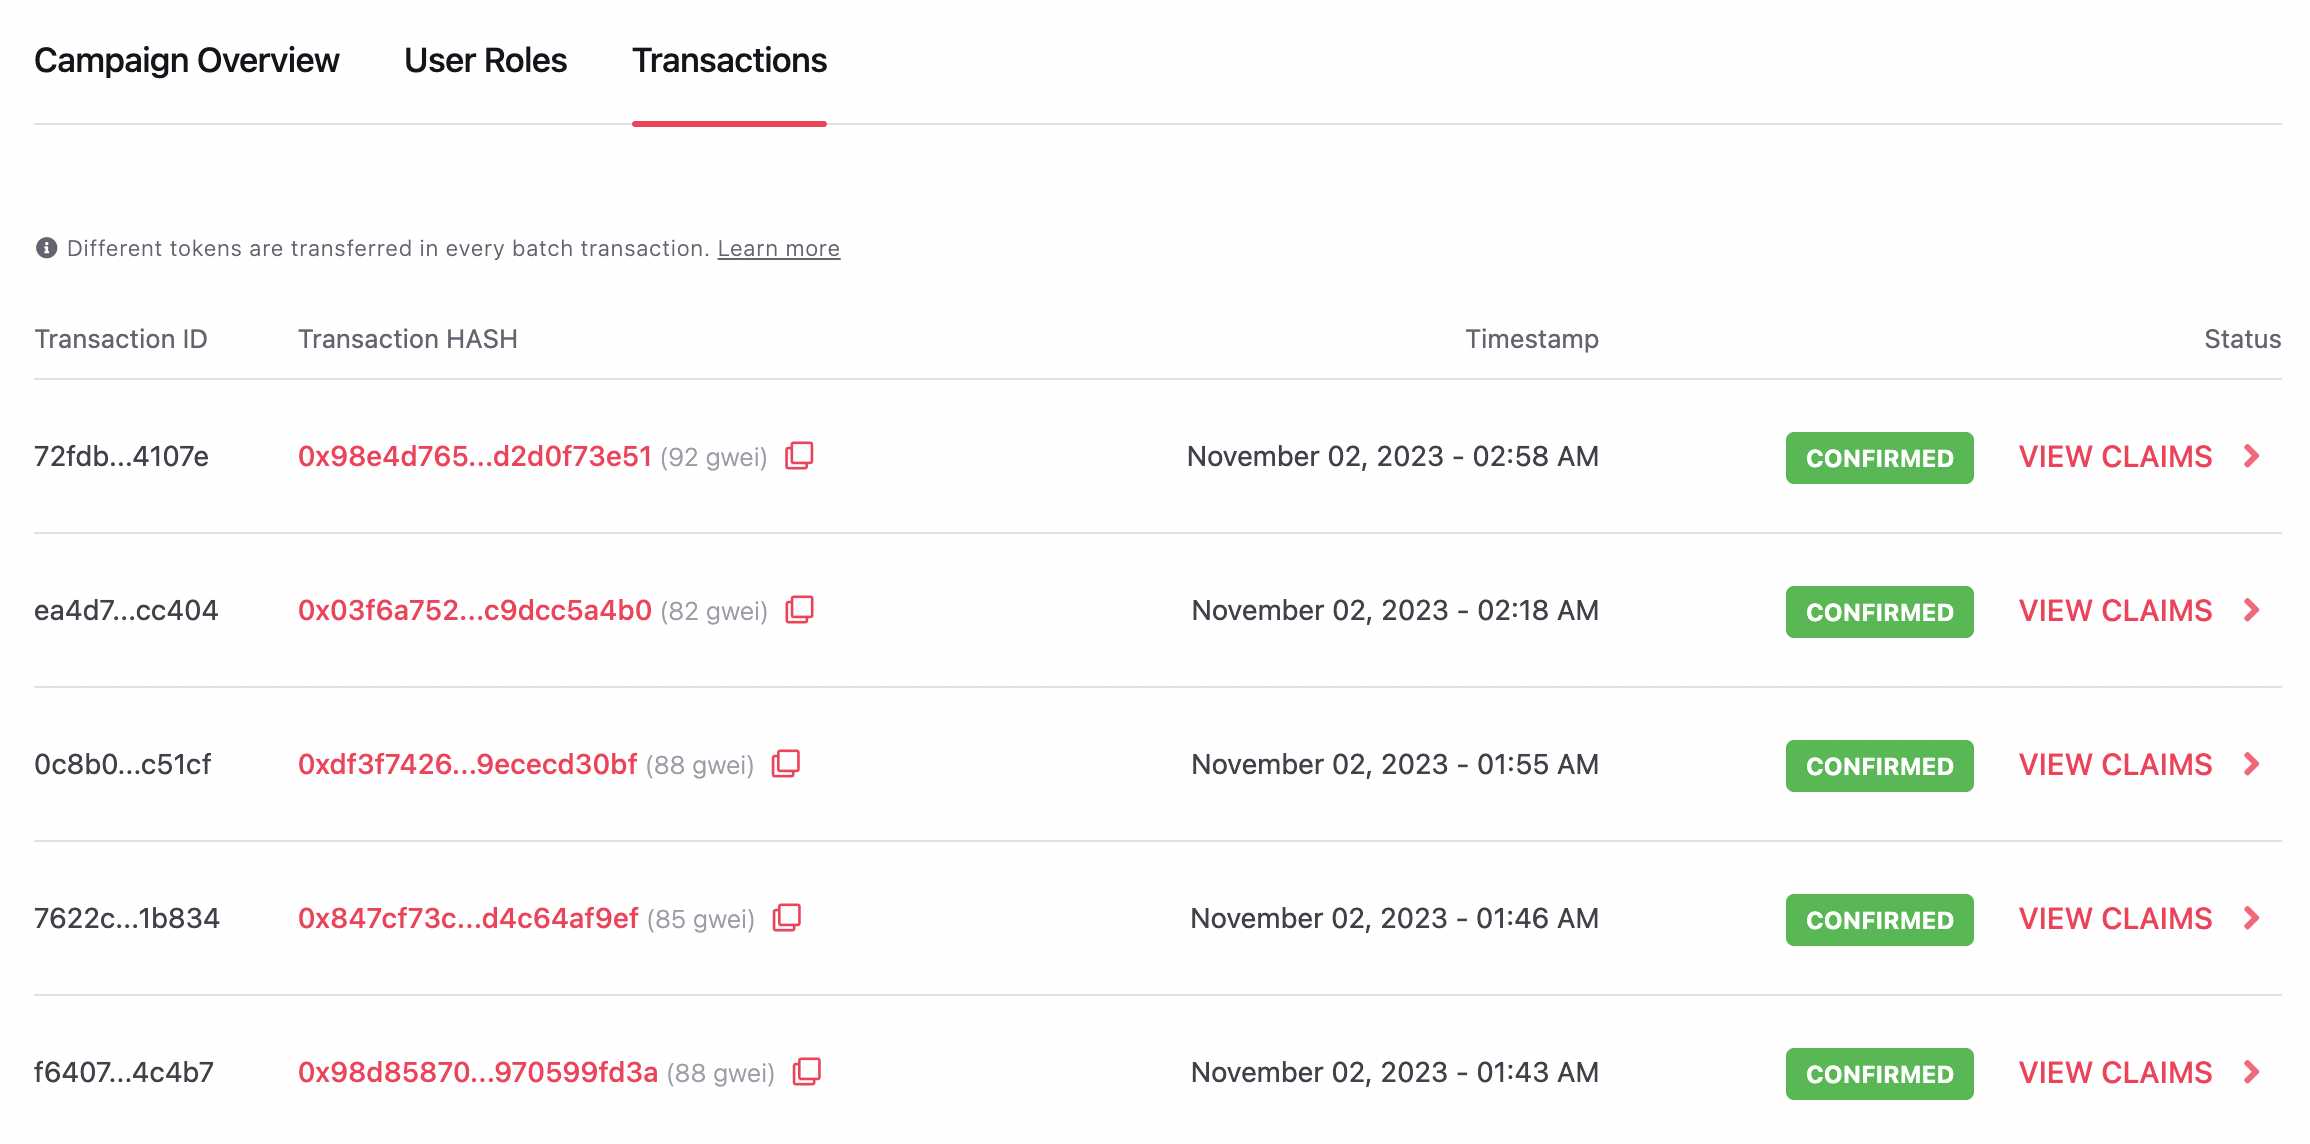2310x1144 pixels.
Task: Copy hash of transaction f6407...4c4b7
Action: [805, 1071]
